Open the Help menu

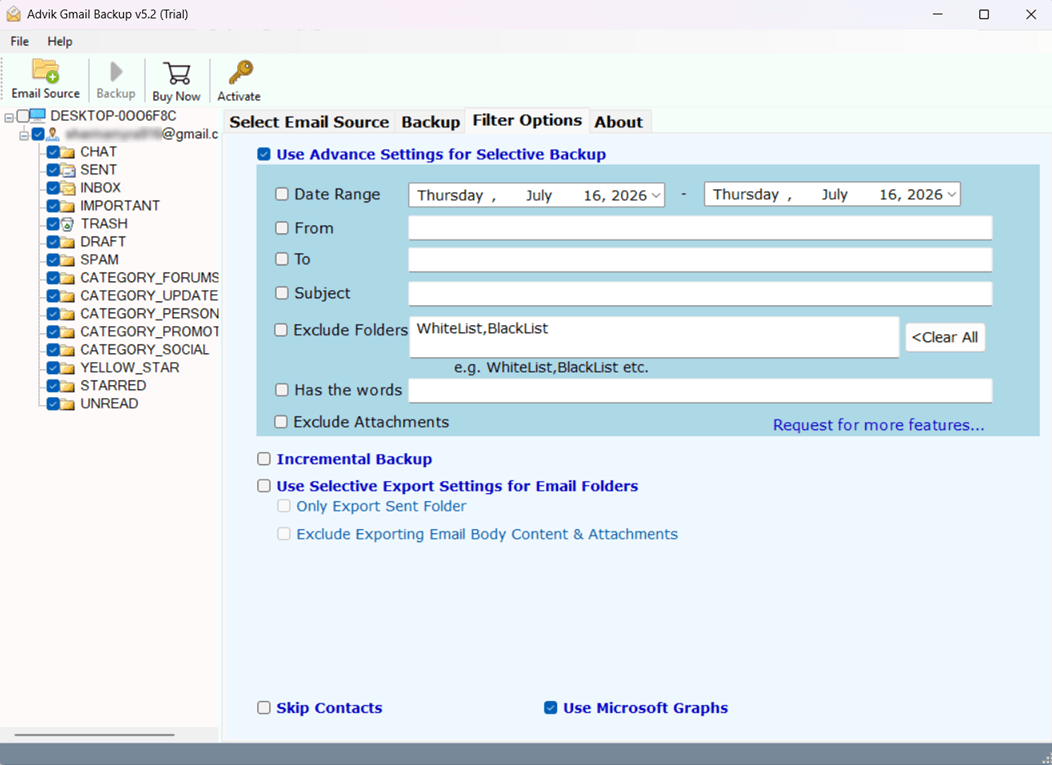pos(60,42)
